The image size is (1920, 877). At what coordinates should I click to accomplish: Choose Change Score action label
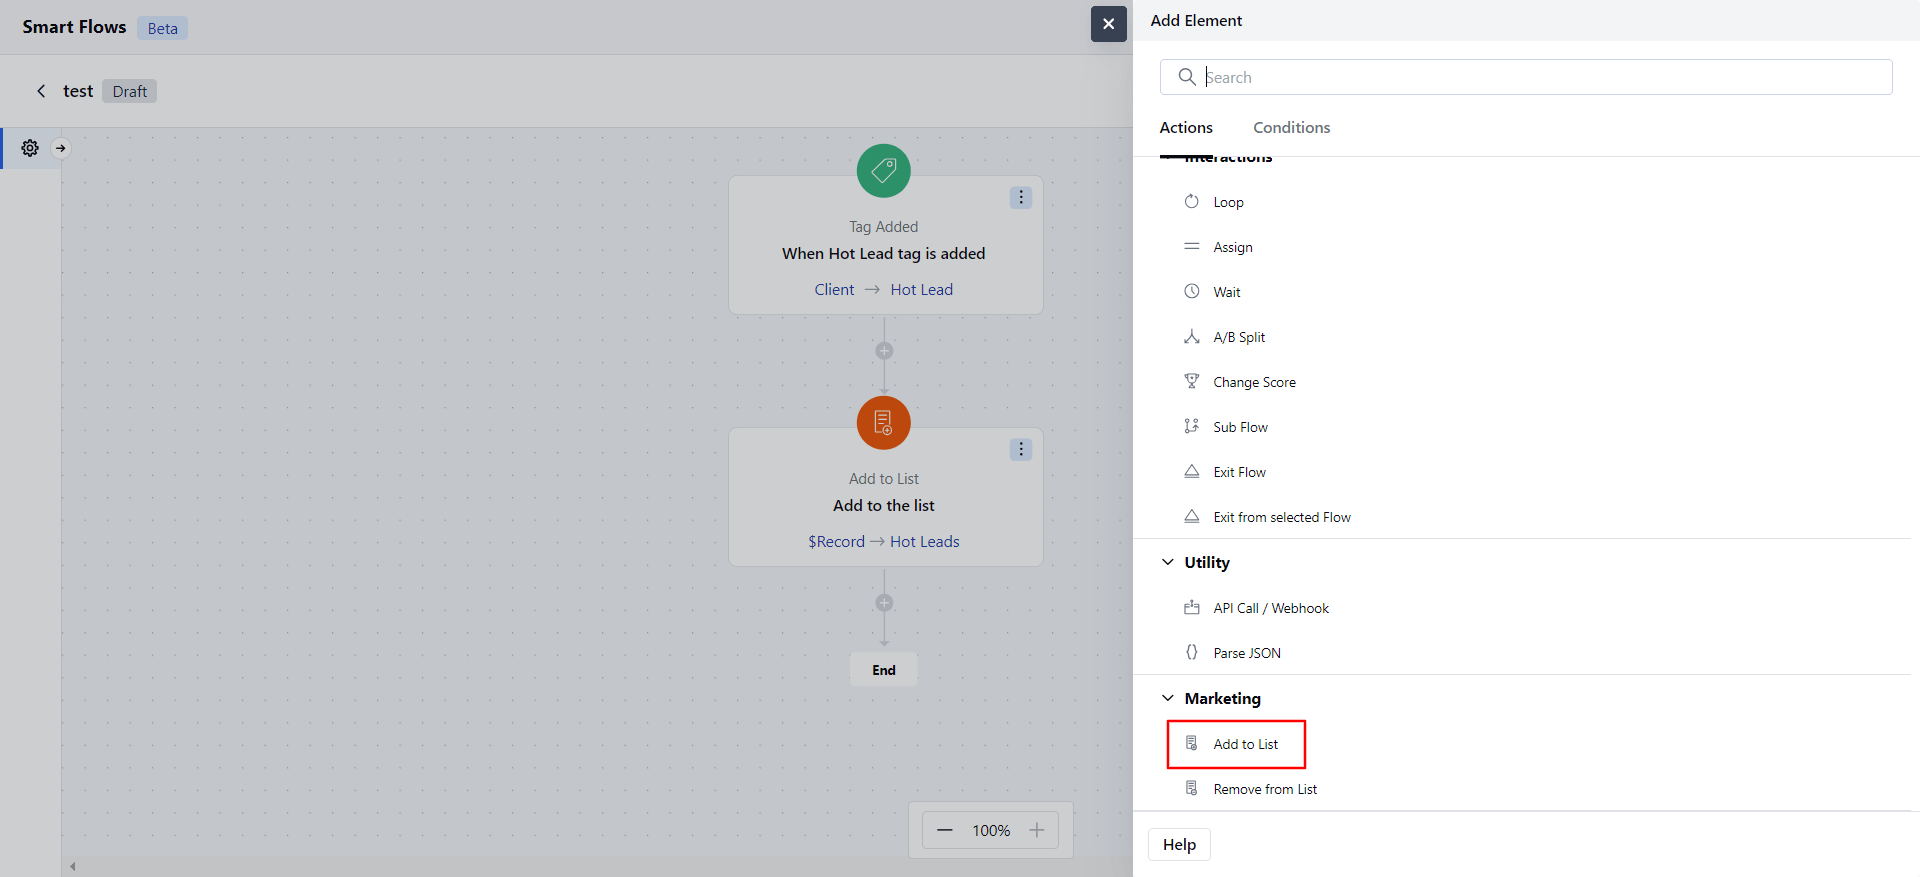(x=1254, y=382)
